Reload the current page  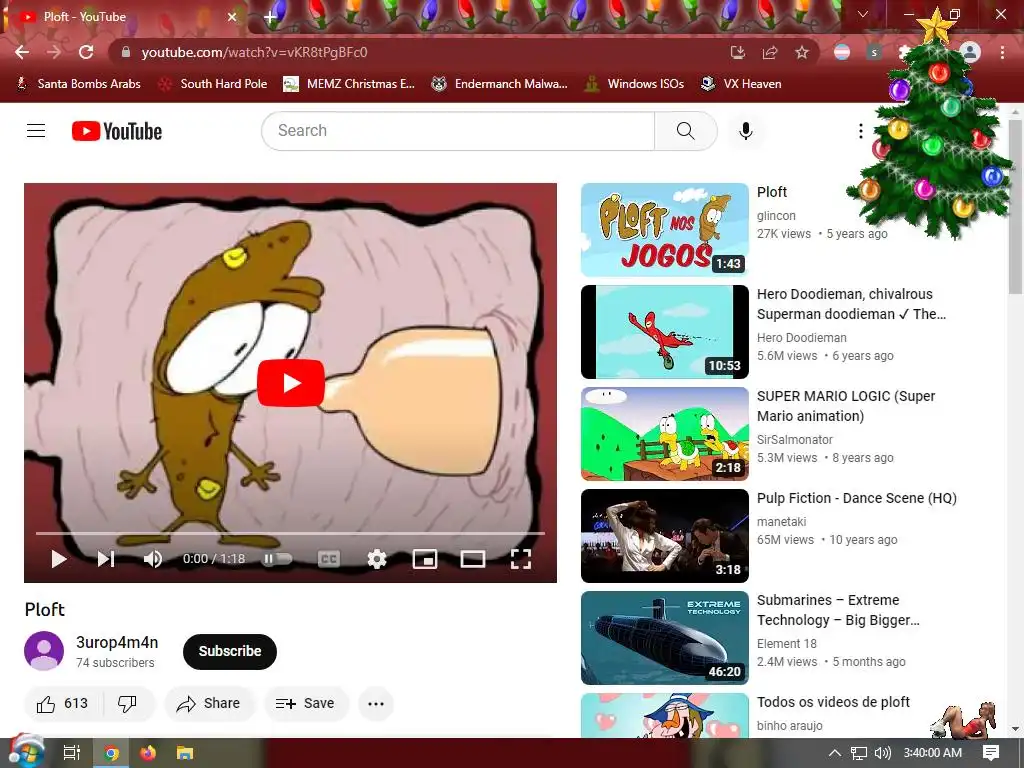coord(86,52)
